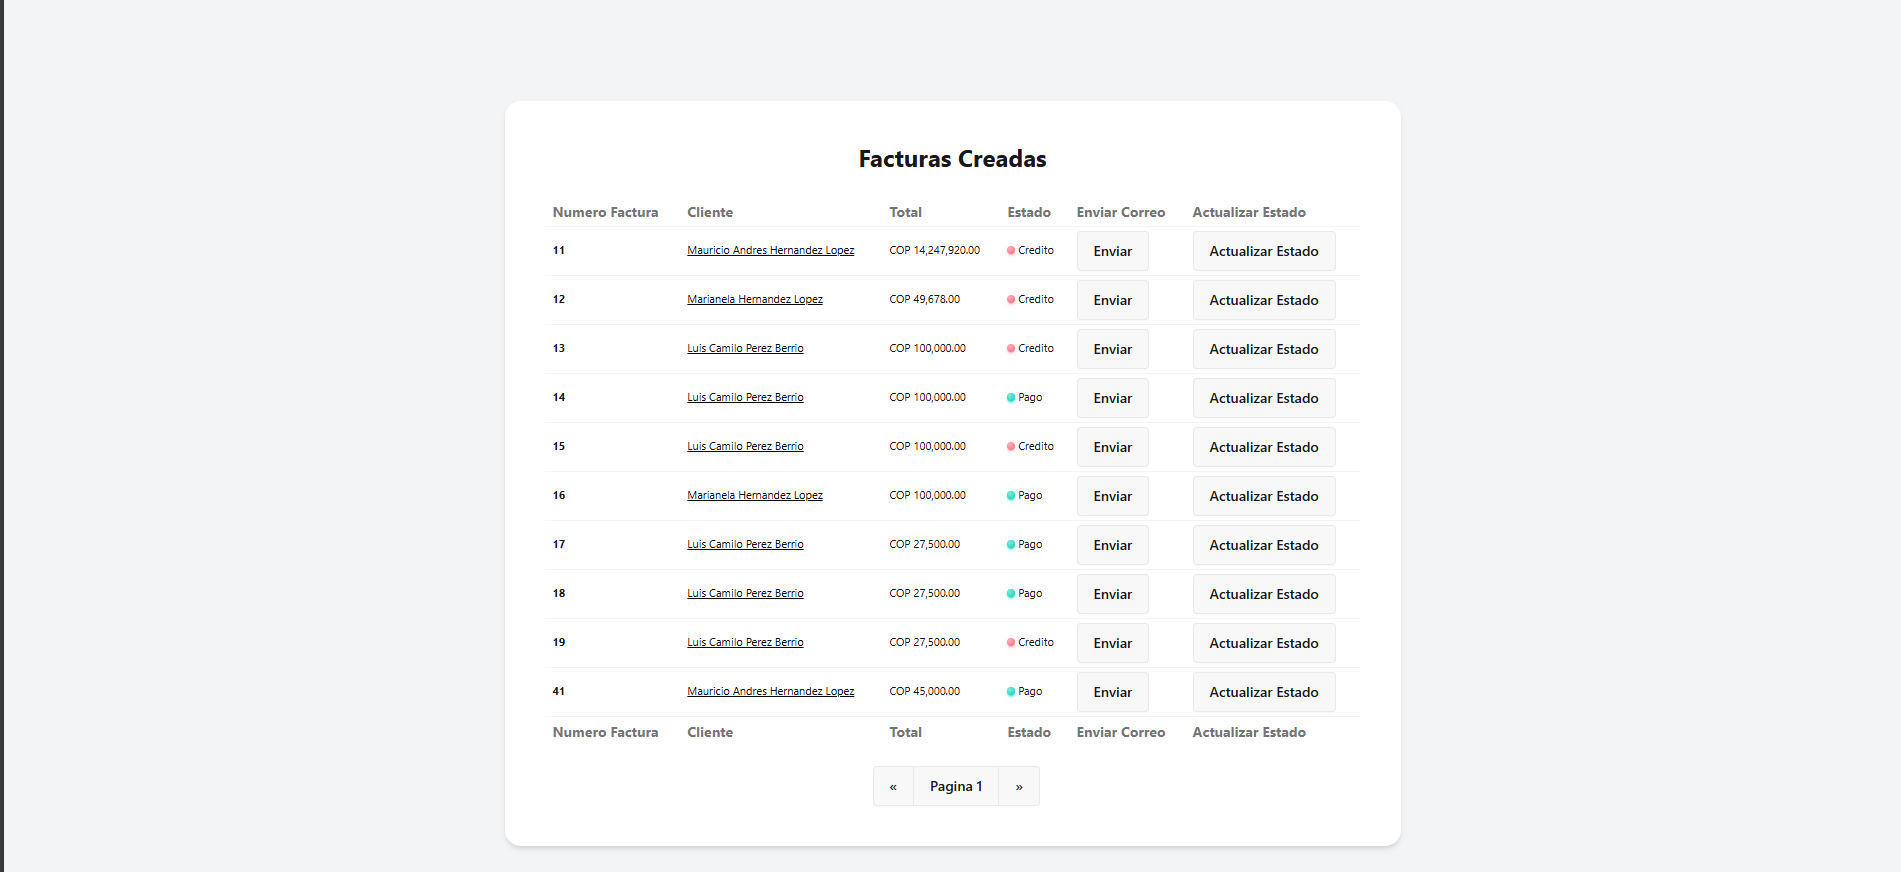The image size is (1904, 872).
Task: Update status of invoice 17
Action: [x=1263, y=545]
